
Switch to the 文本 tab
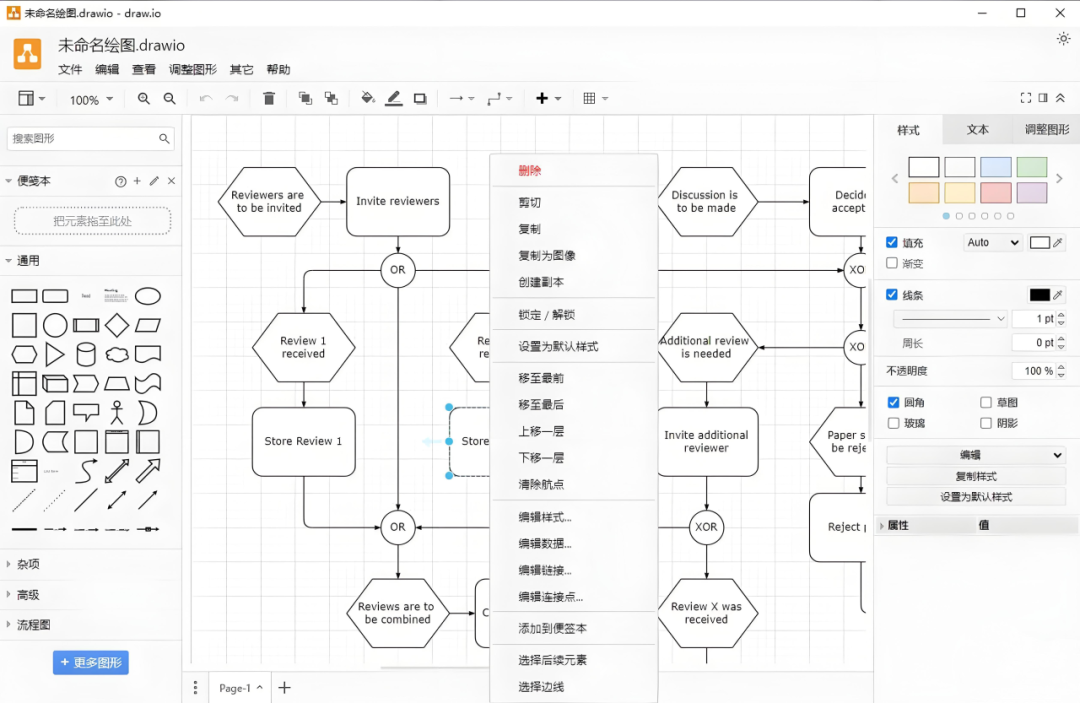[x=977, y=130]
